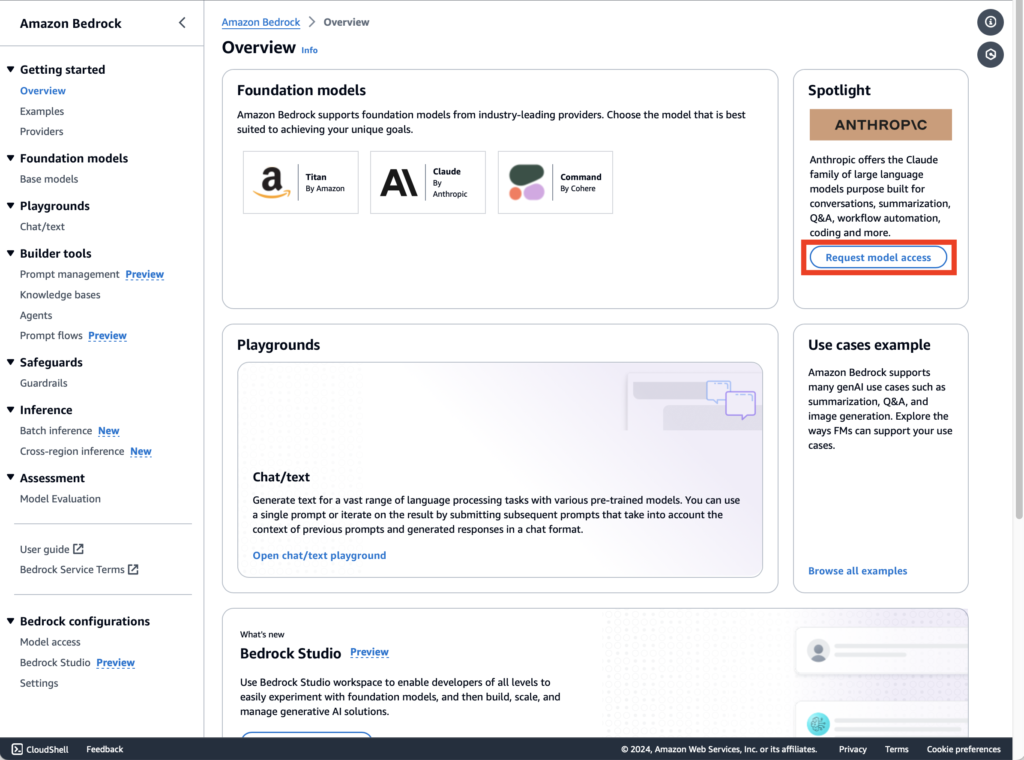Screen dimensions: 1024x760
Task: Open CloudShell terminal icon in footer
Action: pyautogui.click(x=17, y=749)
